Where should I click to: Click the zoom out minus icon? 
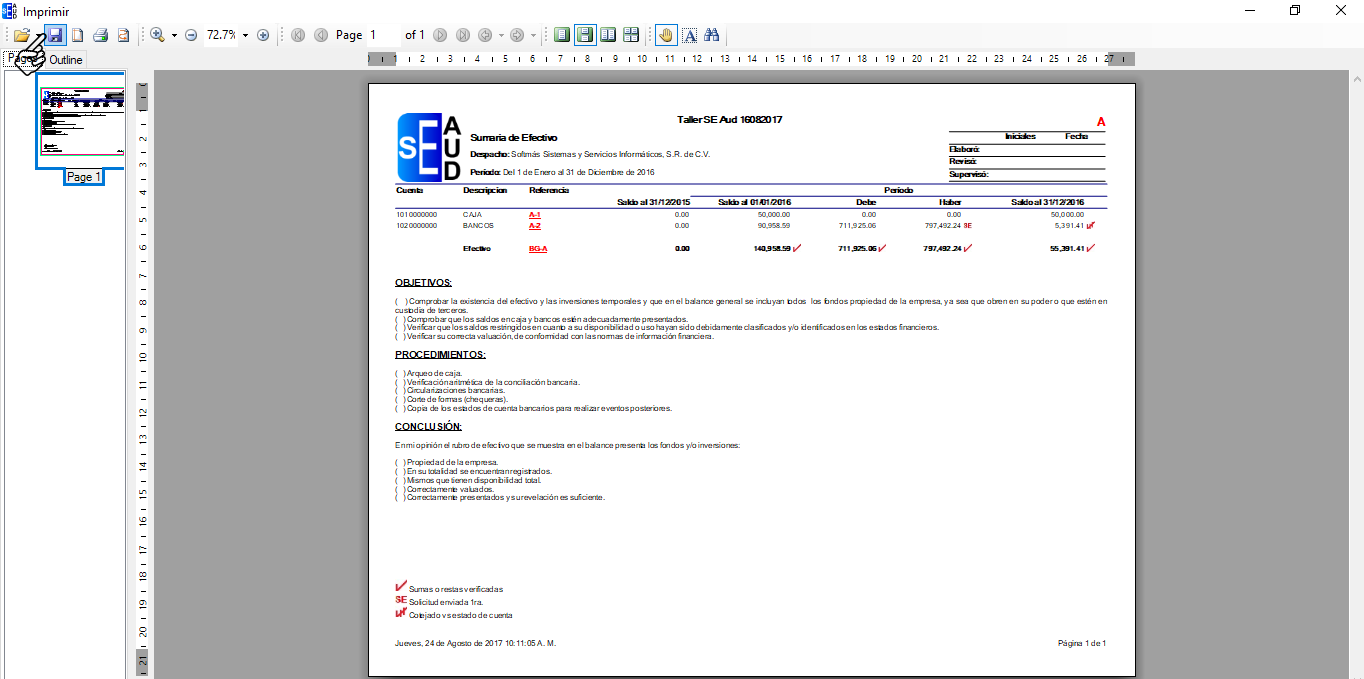[191, 35]
